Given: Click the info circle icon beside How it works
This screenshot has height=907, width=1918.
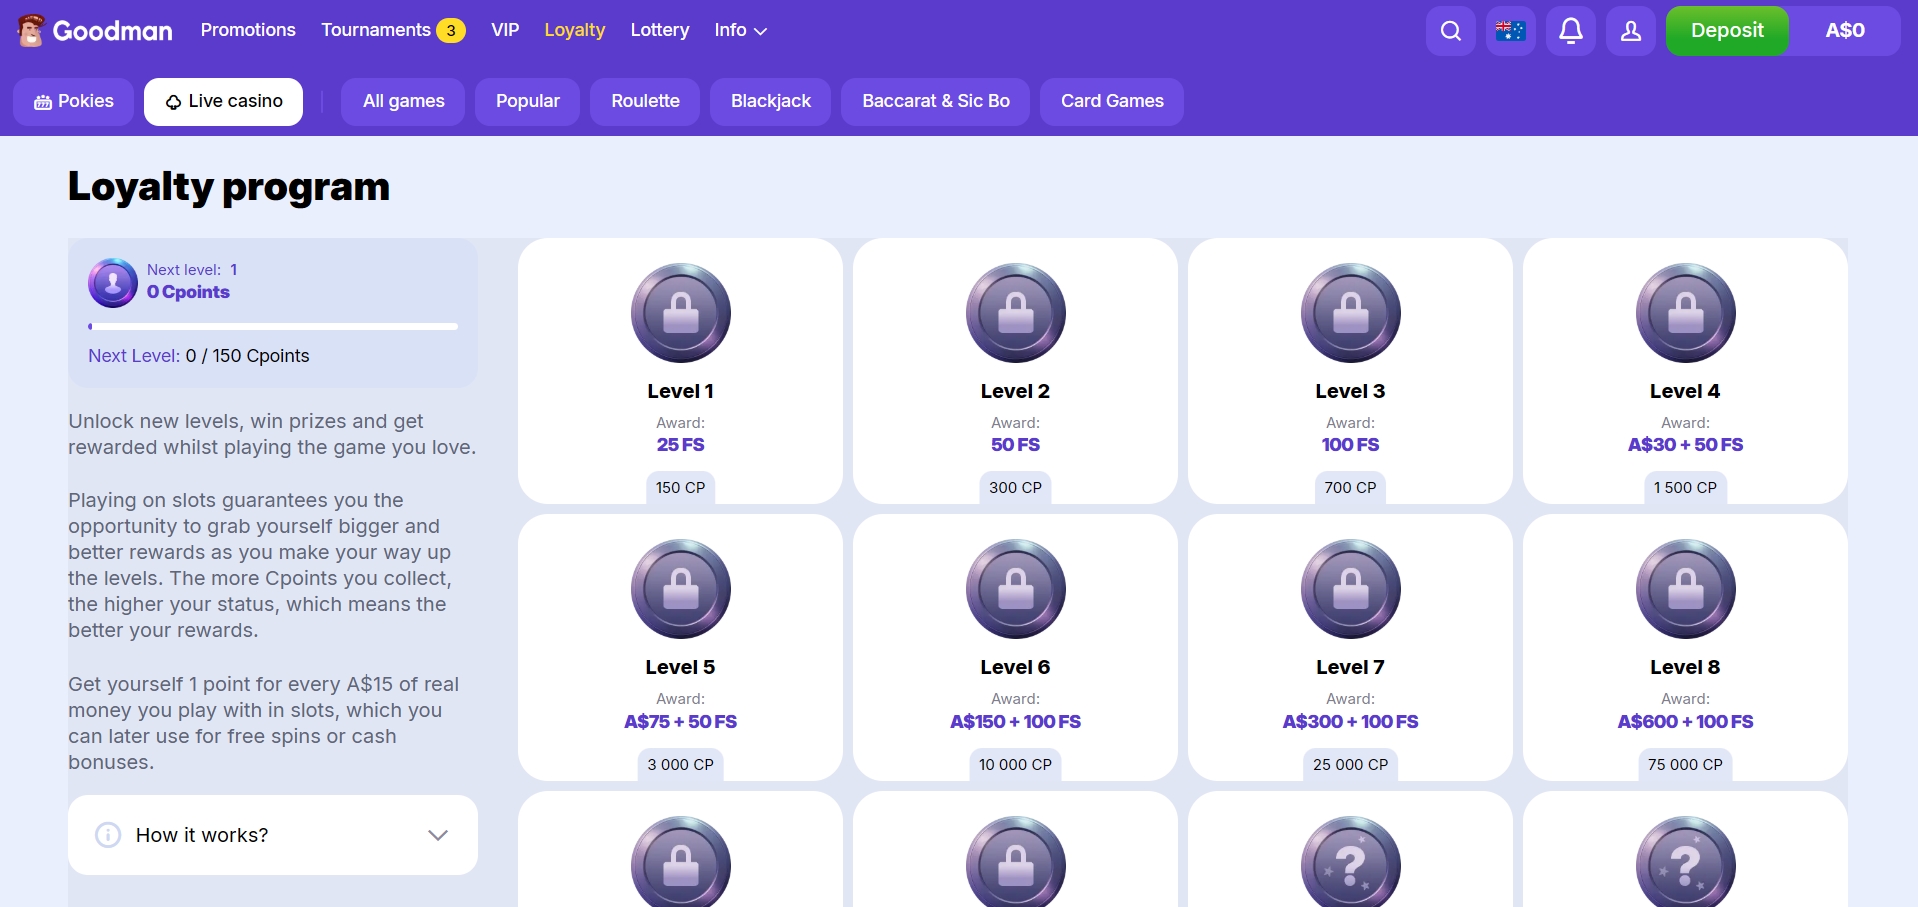Looking at the screenshot, I should [x=107, y=835].
